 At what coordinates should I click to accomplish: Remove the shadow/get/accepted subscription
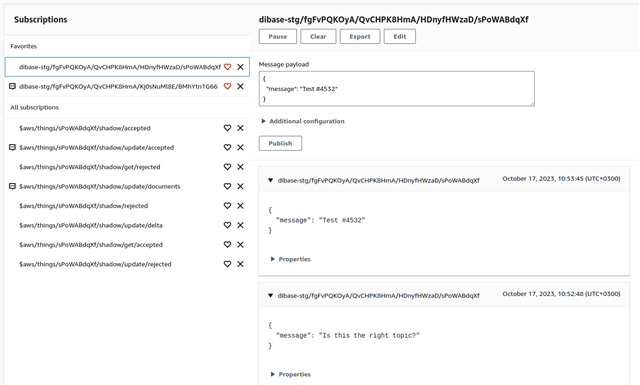240,245
